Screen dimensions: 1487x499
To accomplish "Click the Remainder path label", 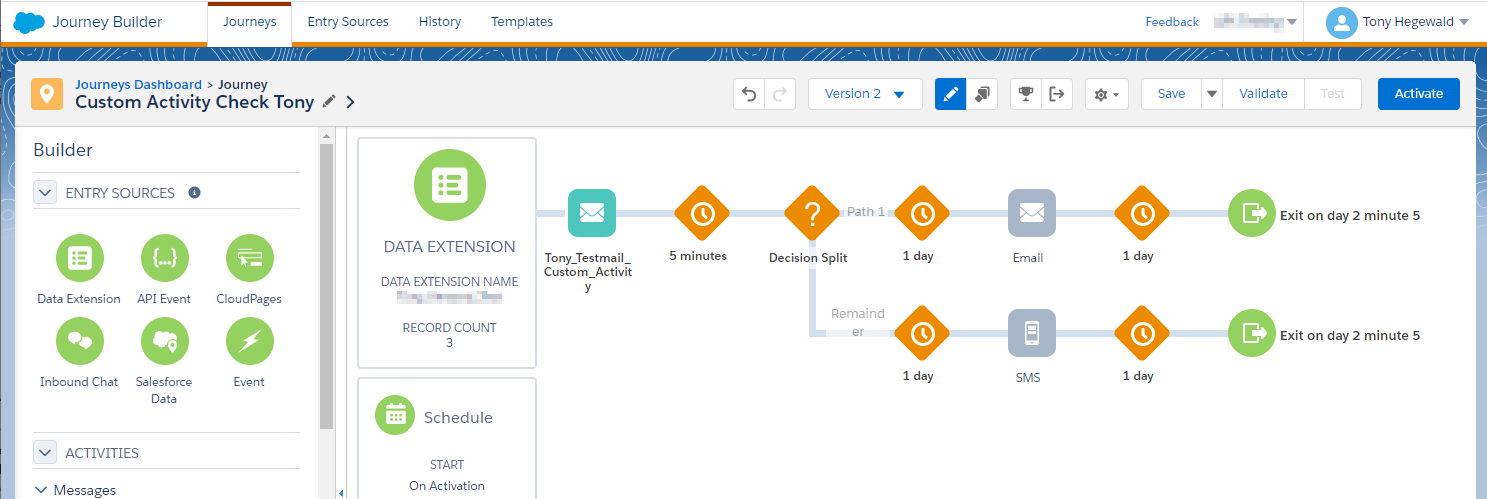I will pos(858,322).
